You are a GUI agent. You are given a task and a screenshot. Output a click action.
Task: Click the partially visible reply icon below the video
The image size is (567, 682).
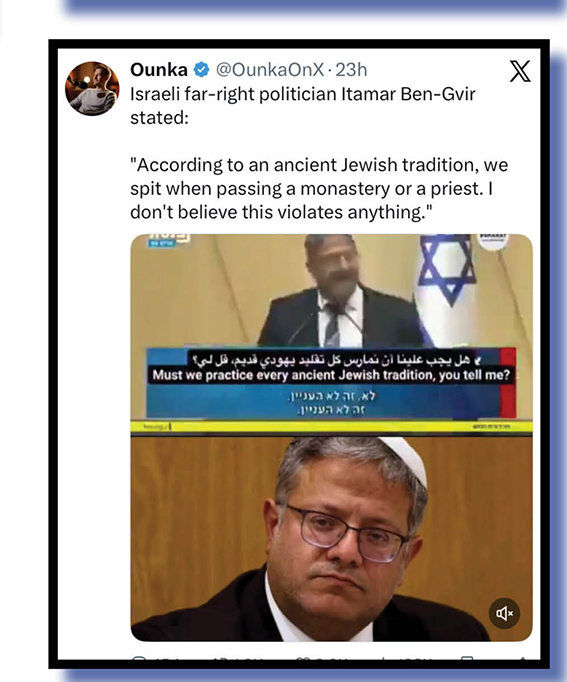[x=138, y=658]
